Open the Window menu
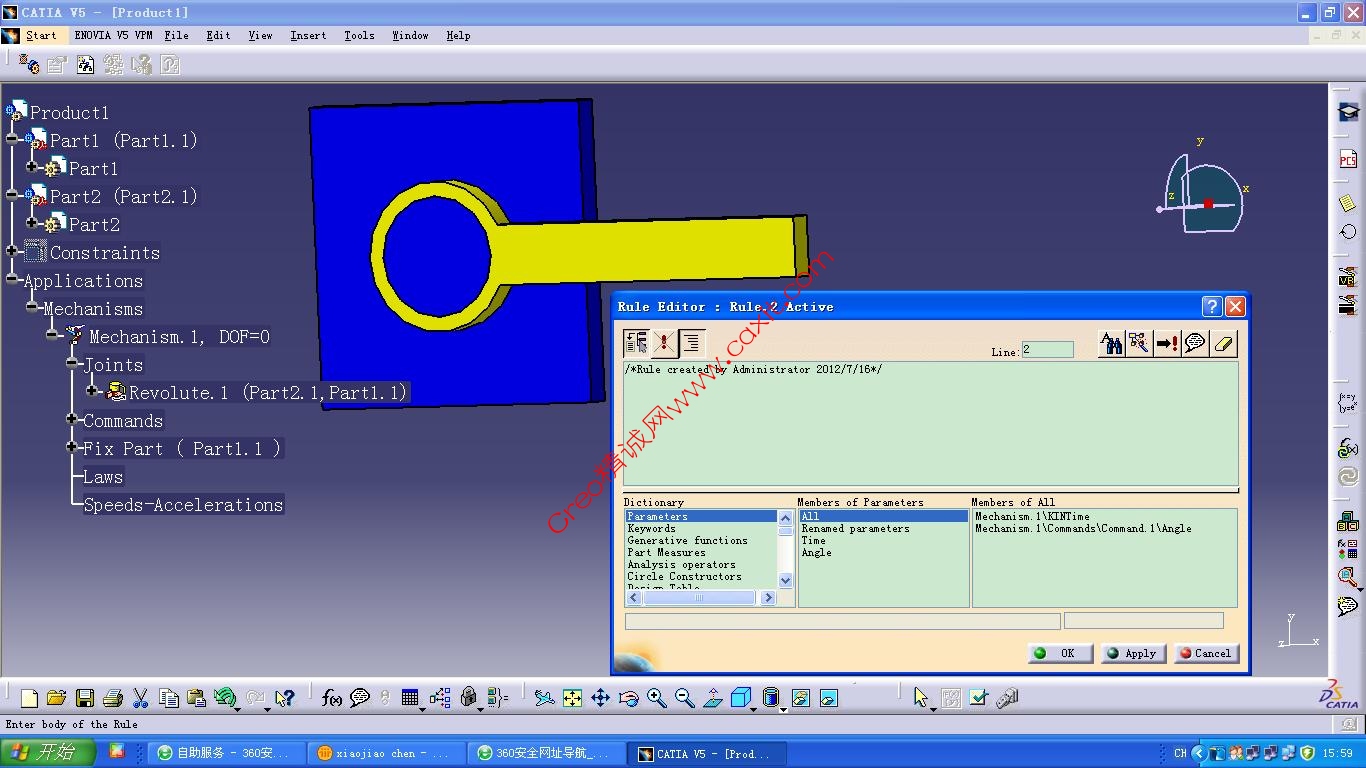 point(410,36)
